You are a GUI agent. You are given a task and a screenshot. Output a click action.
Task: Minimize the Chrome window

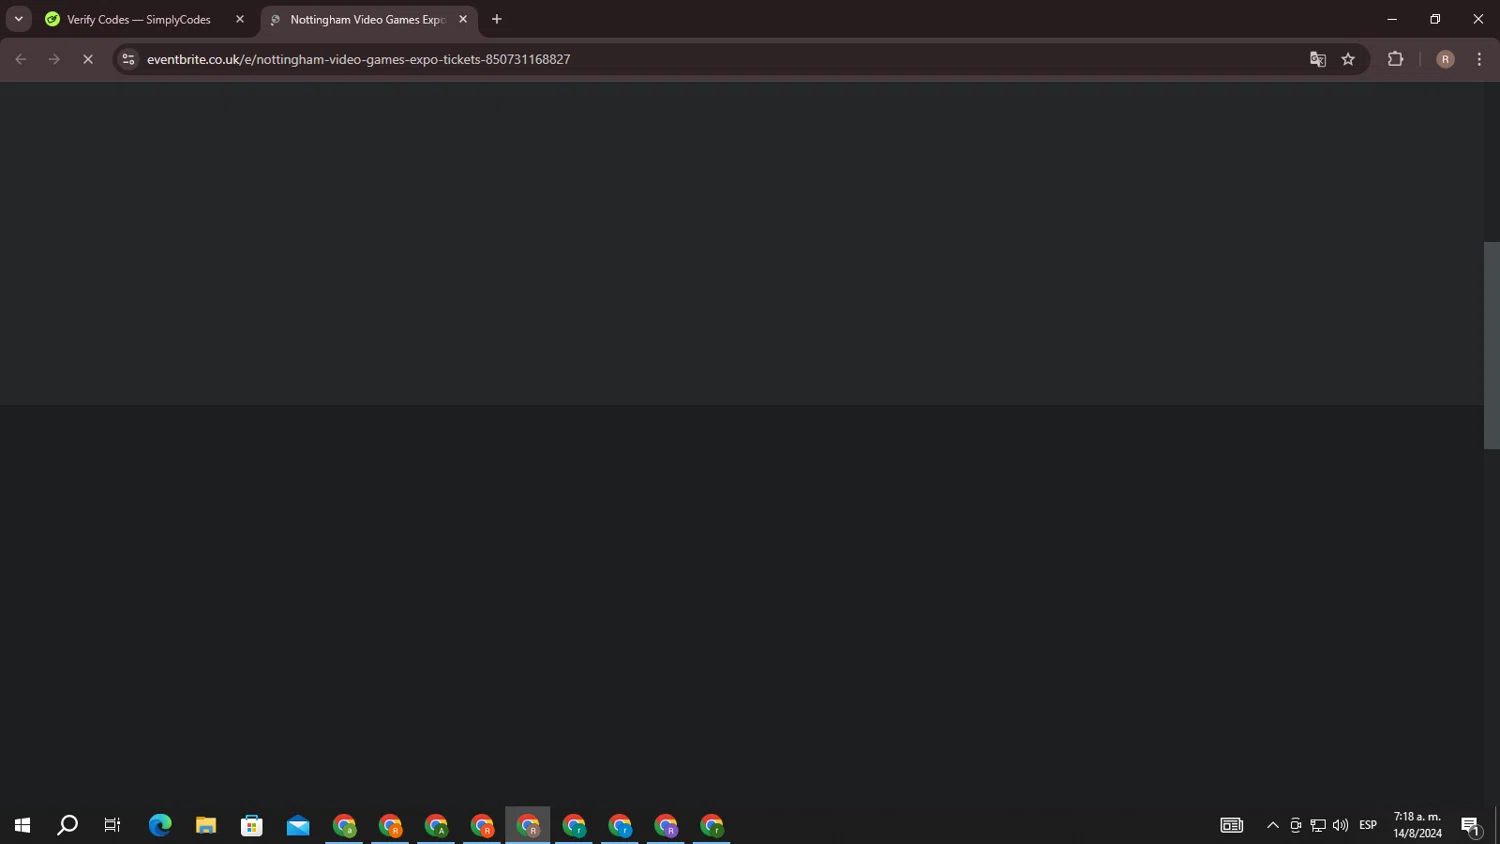(1392, 19)
